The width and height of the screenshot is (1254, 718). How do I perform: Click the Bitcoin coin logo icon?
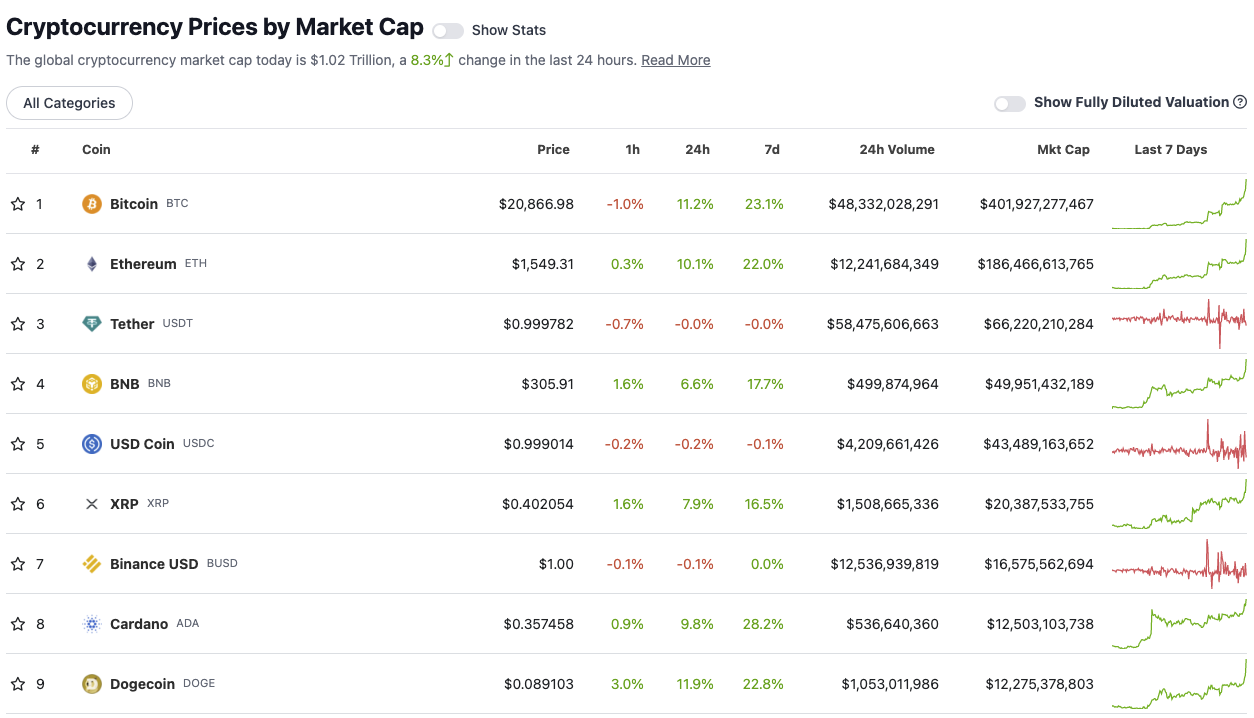(x=92, y=204)
